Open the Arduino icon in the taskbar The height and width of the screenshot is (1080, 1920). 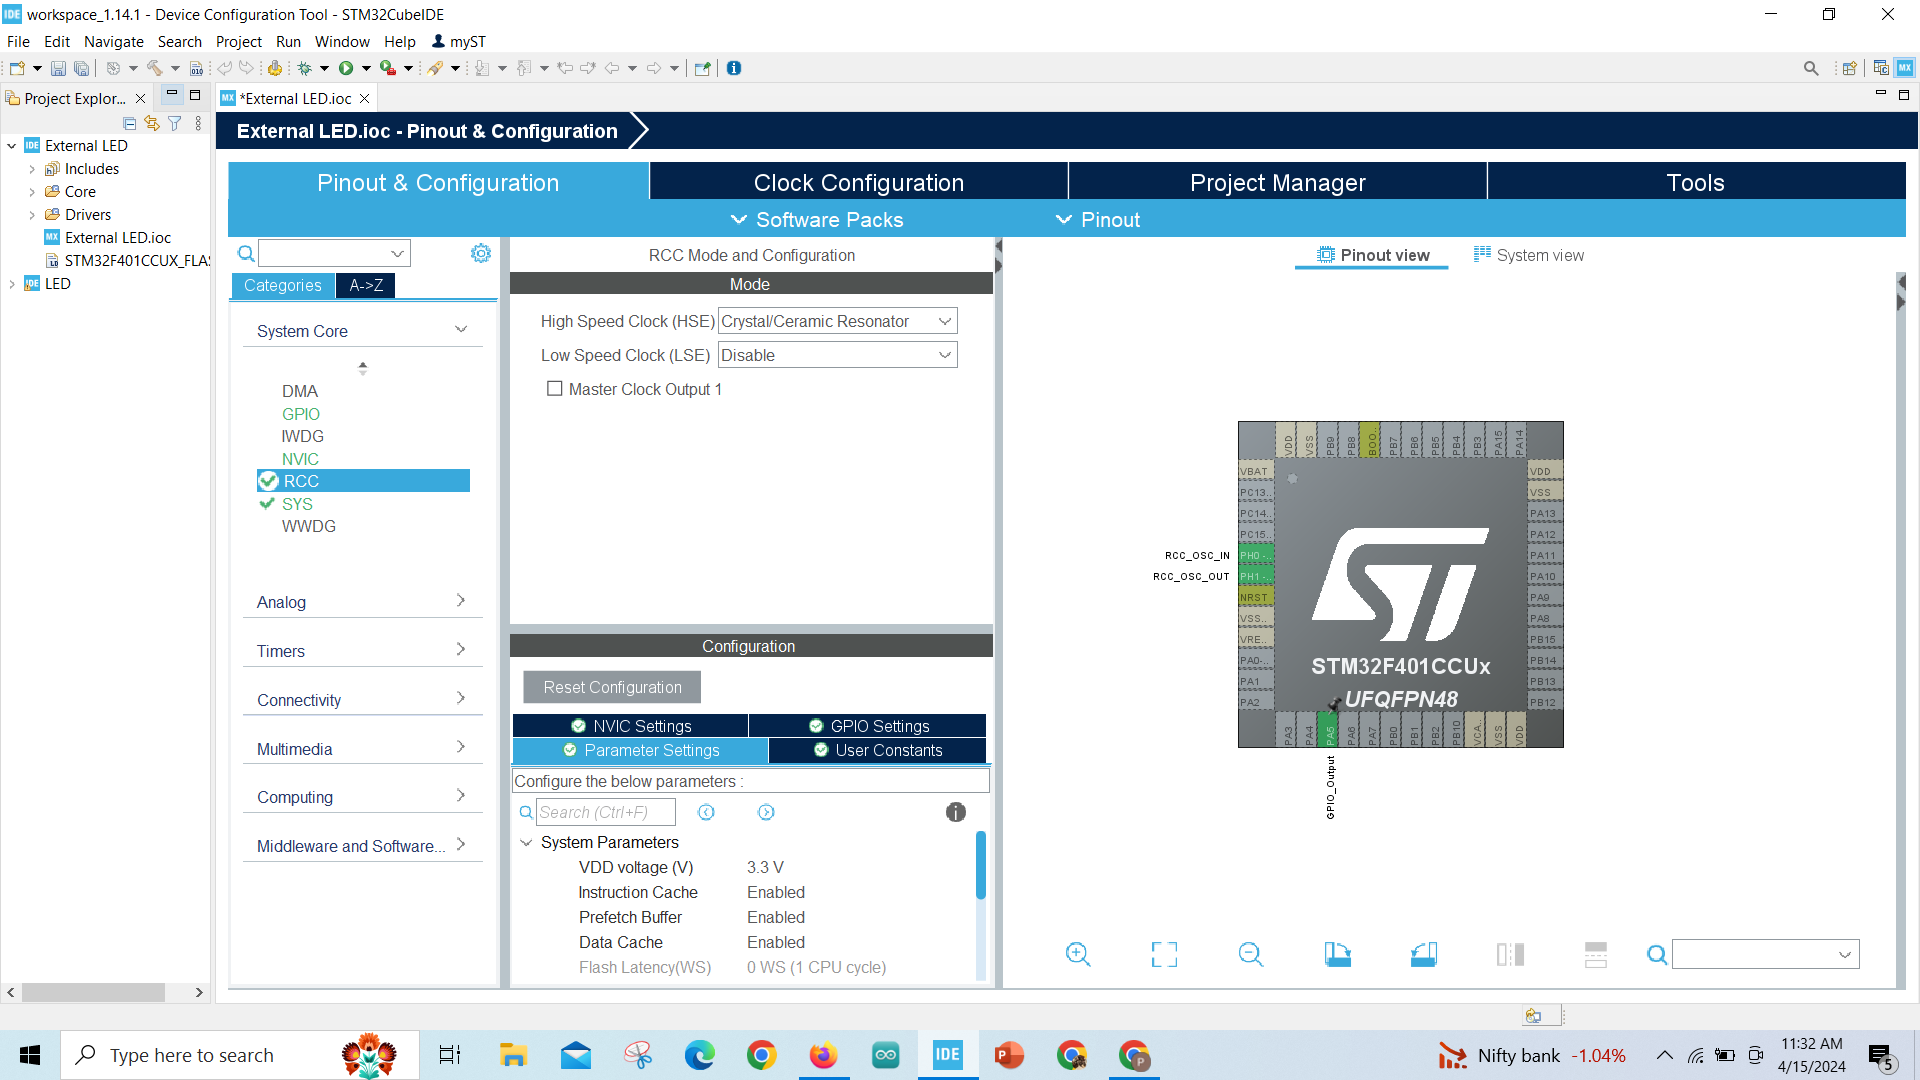coord(885,1054)
